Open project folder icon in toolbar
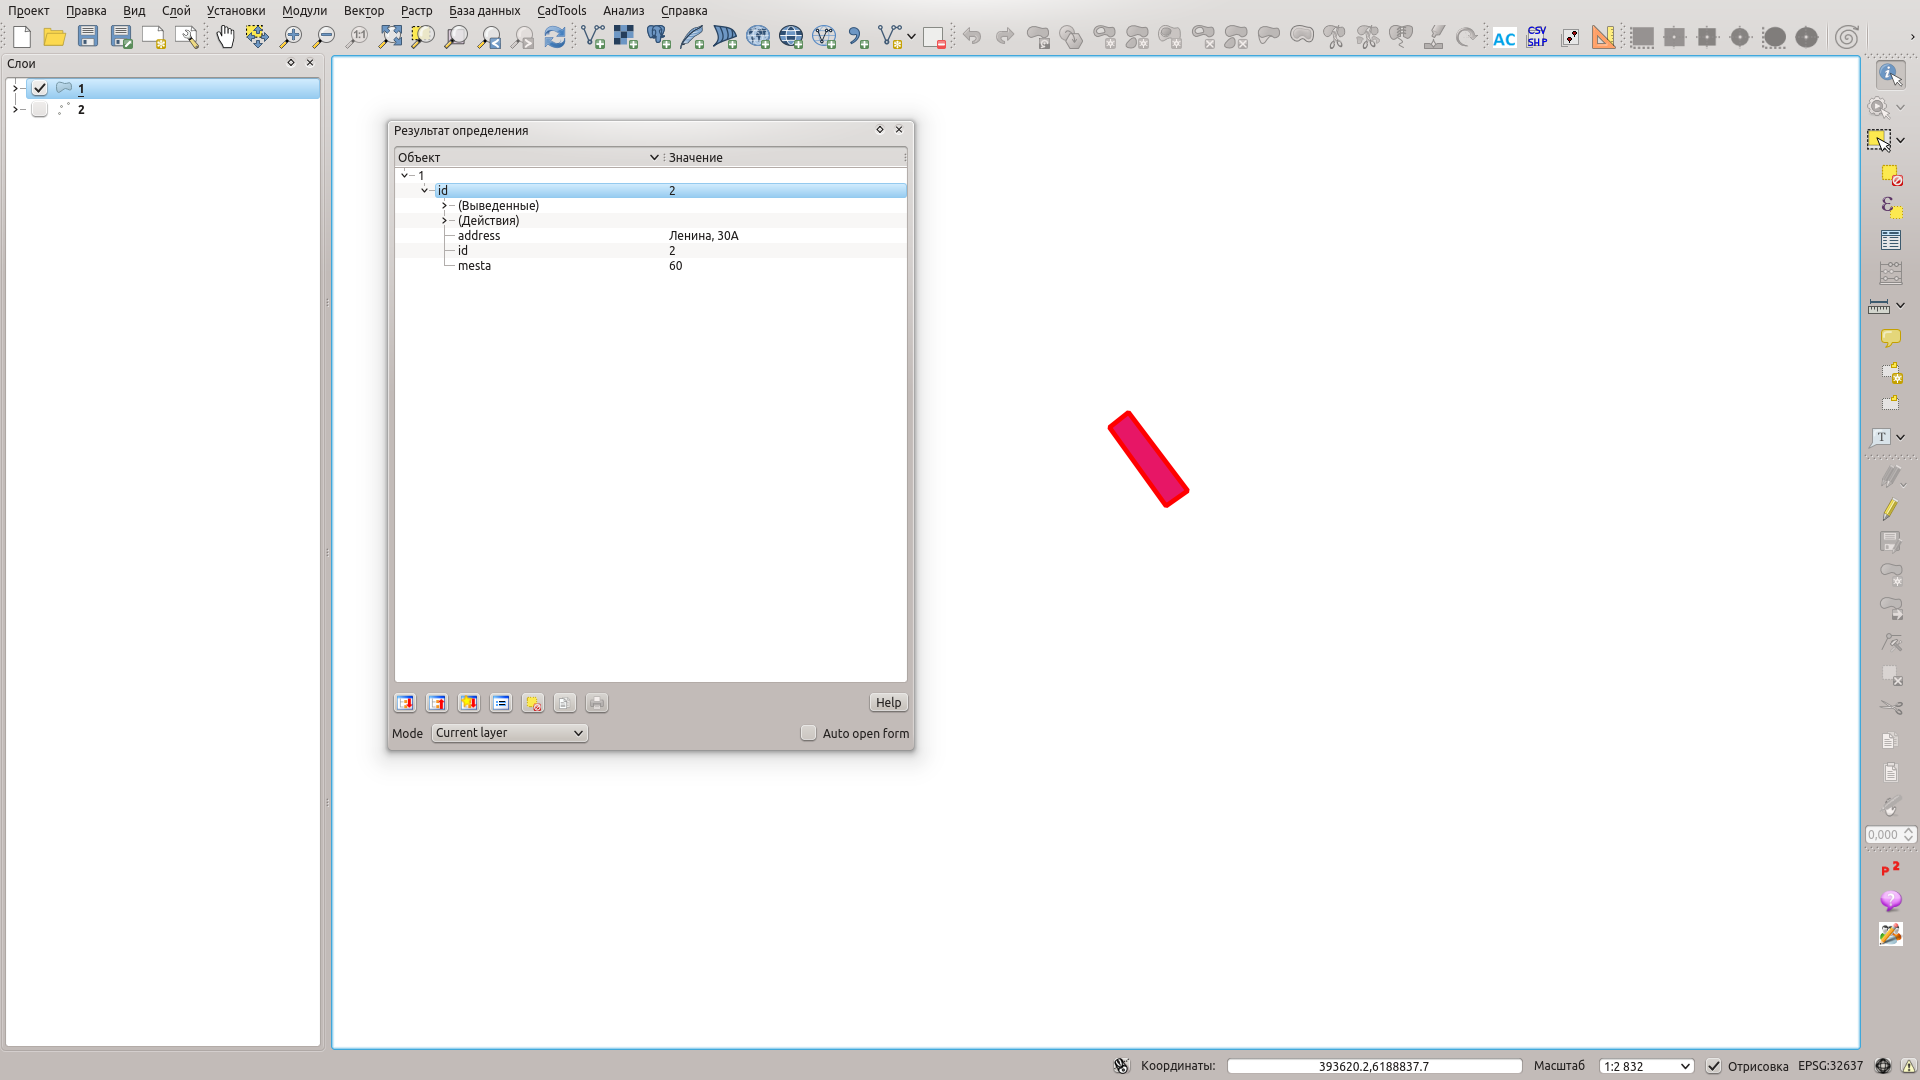 (54, 37)
